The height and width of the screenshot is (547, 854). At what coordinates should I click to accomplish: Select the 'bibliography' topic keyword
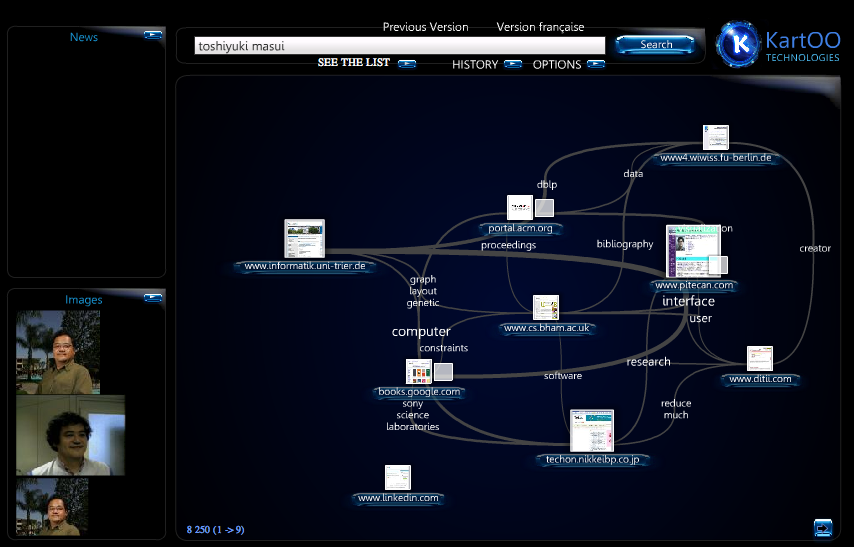point(625,244)
